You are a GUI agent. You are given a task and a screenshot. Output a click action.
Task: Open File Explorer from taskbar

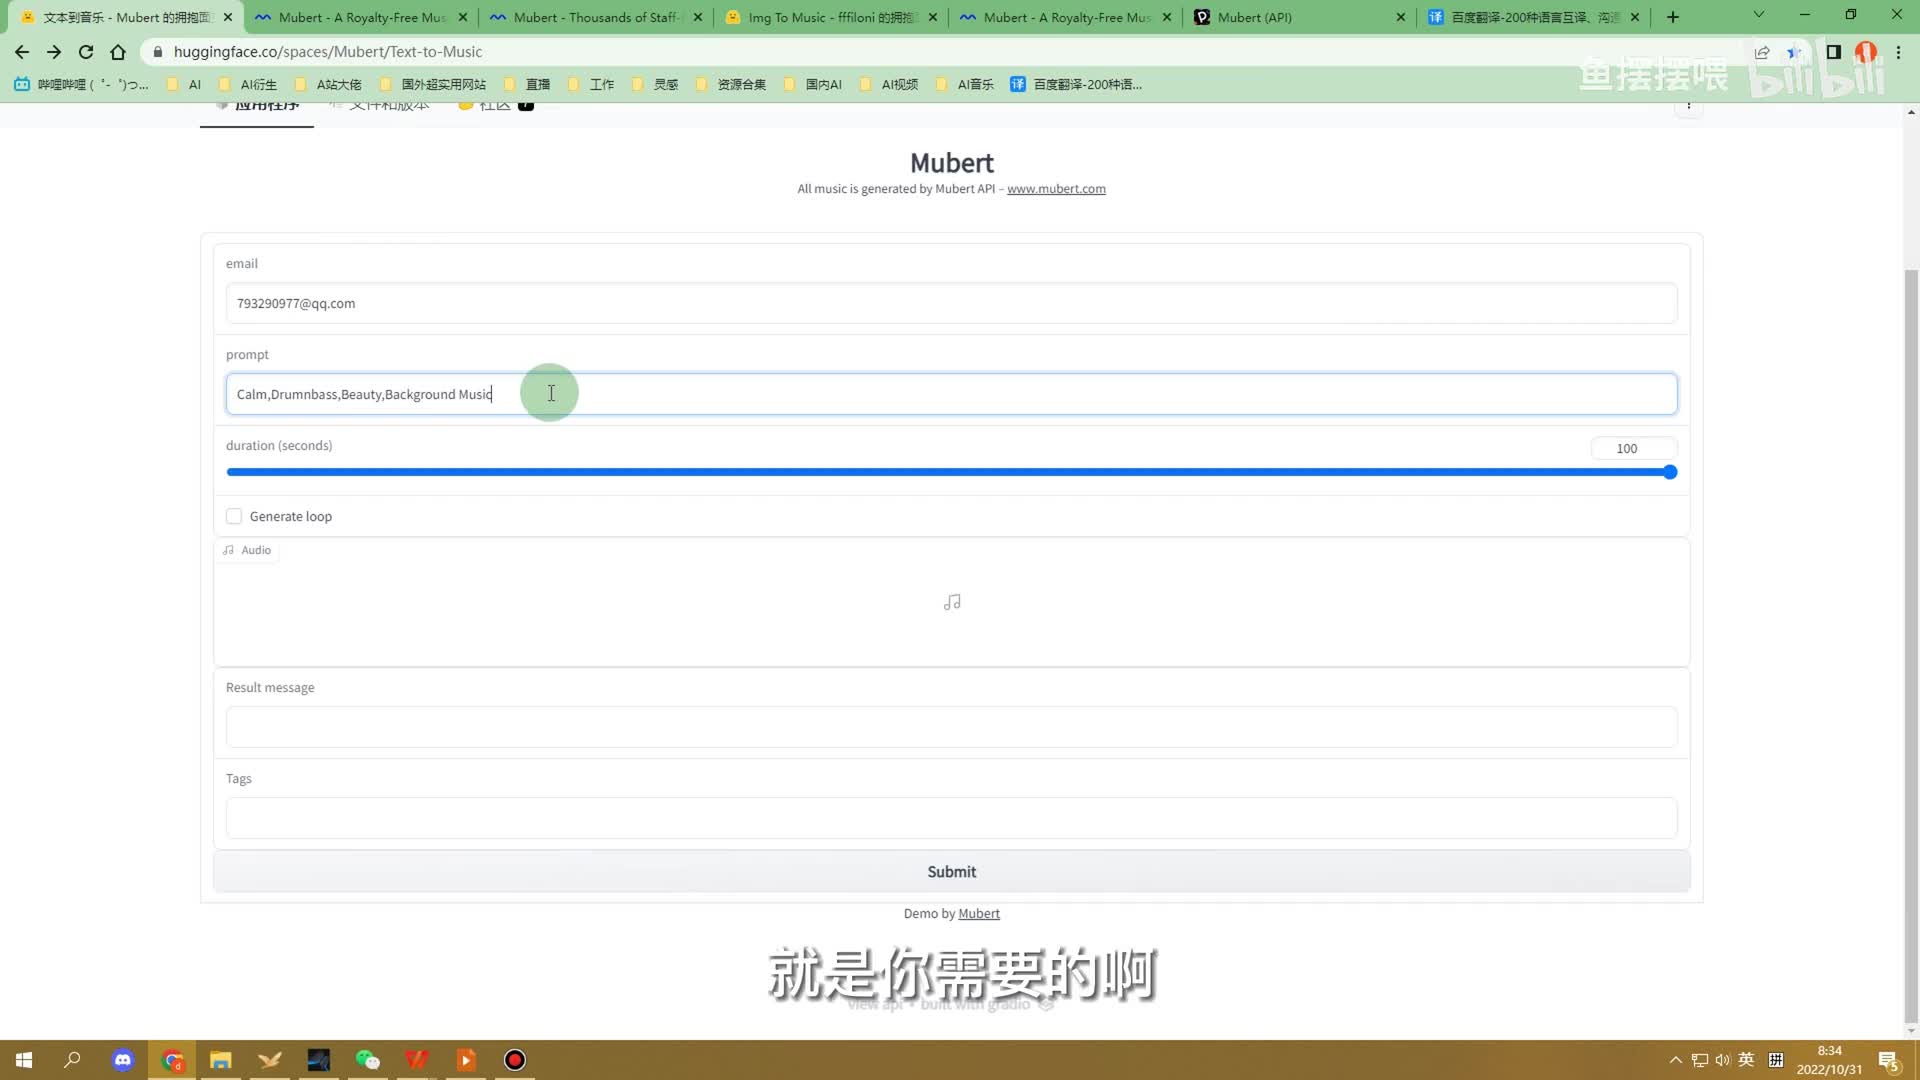221,1060
